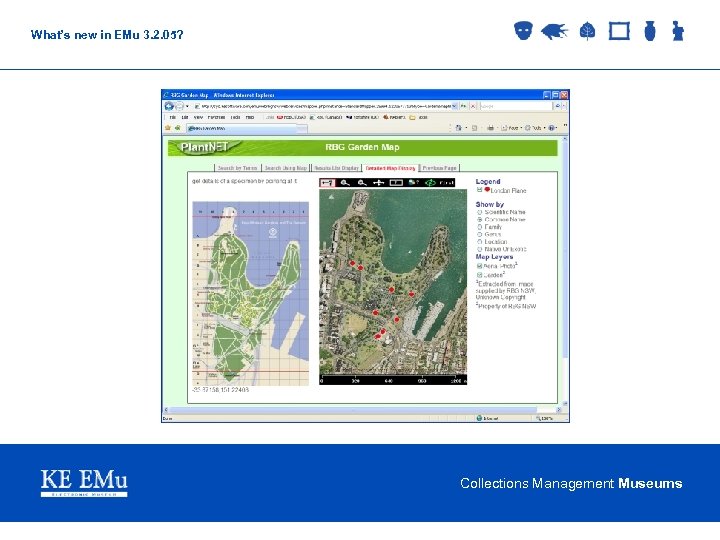The width and height of the screenshot is (720, 540).
Task: Select the zoom in magnifier map tool
Action: point(345,183)
